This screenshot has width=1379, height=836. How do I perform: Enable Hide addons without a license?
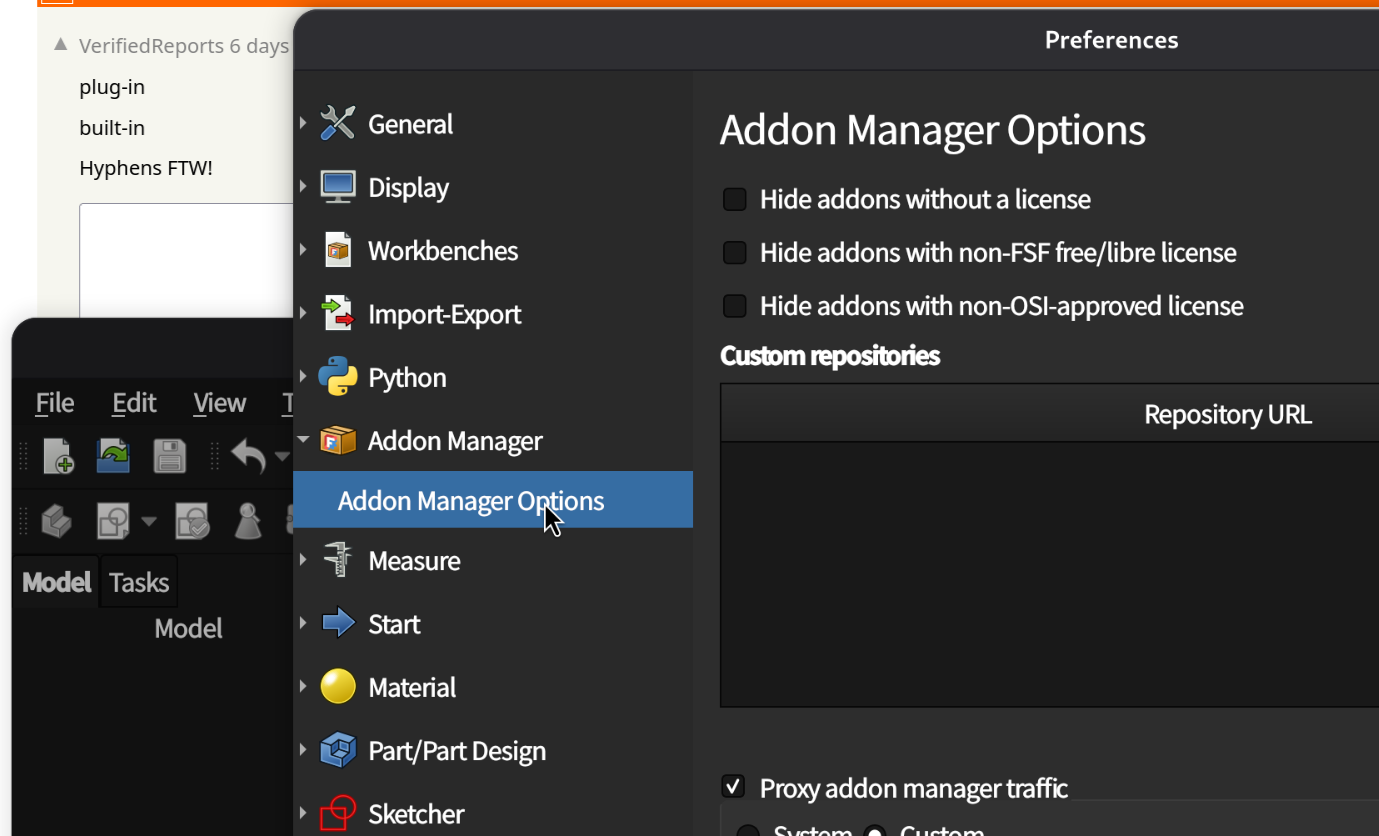(x=735, y=200)
